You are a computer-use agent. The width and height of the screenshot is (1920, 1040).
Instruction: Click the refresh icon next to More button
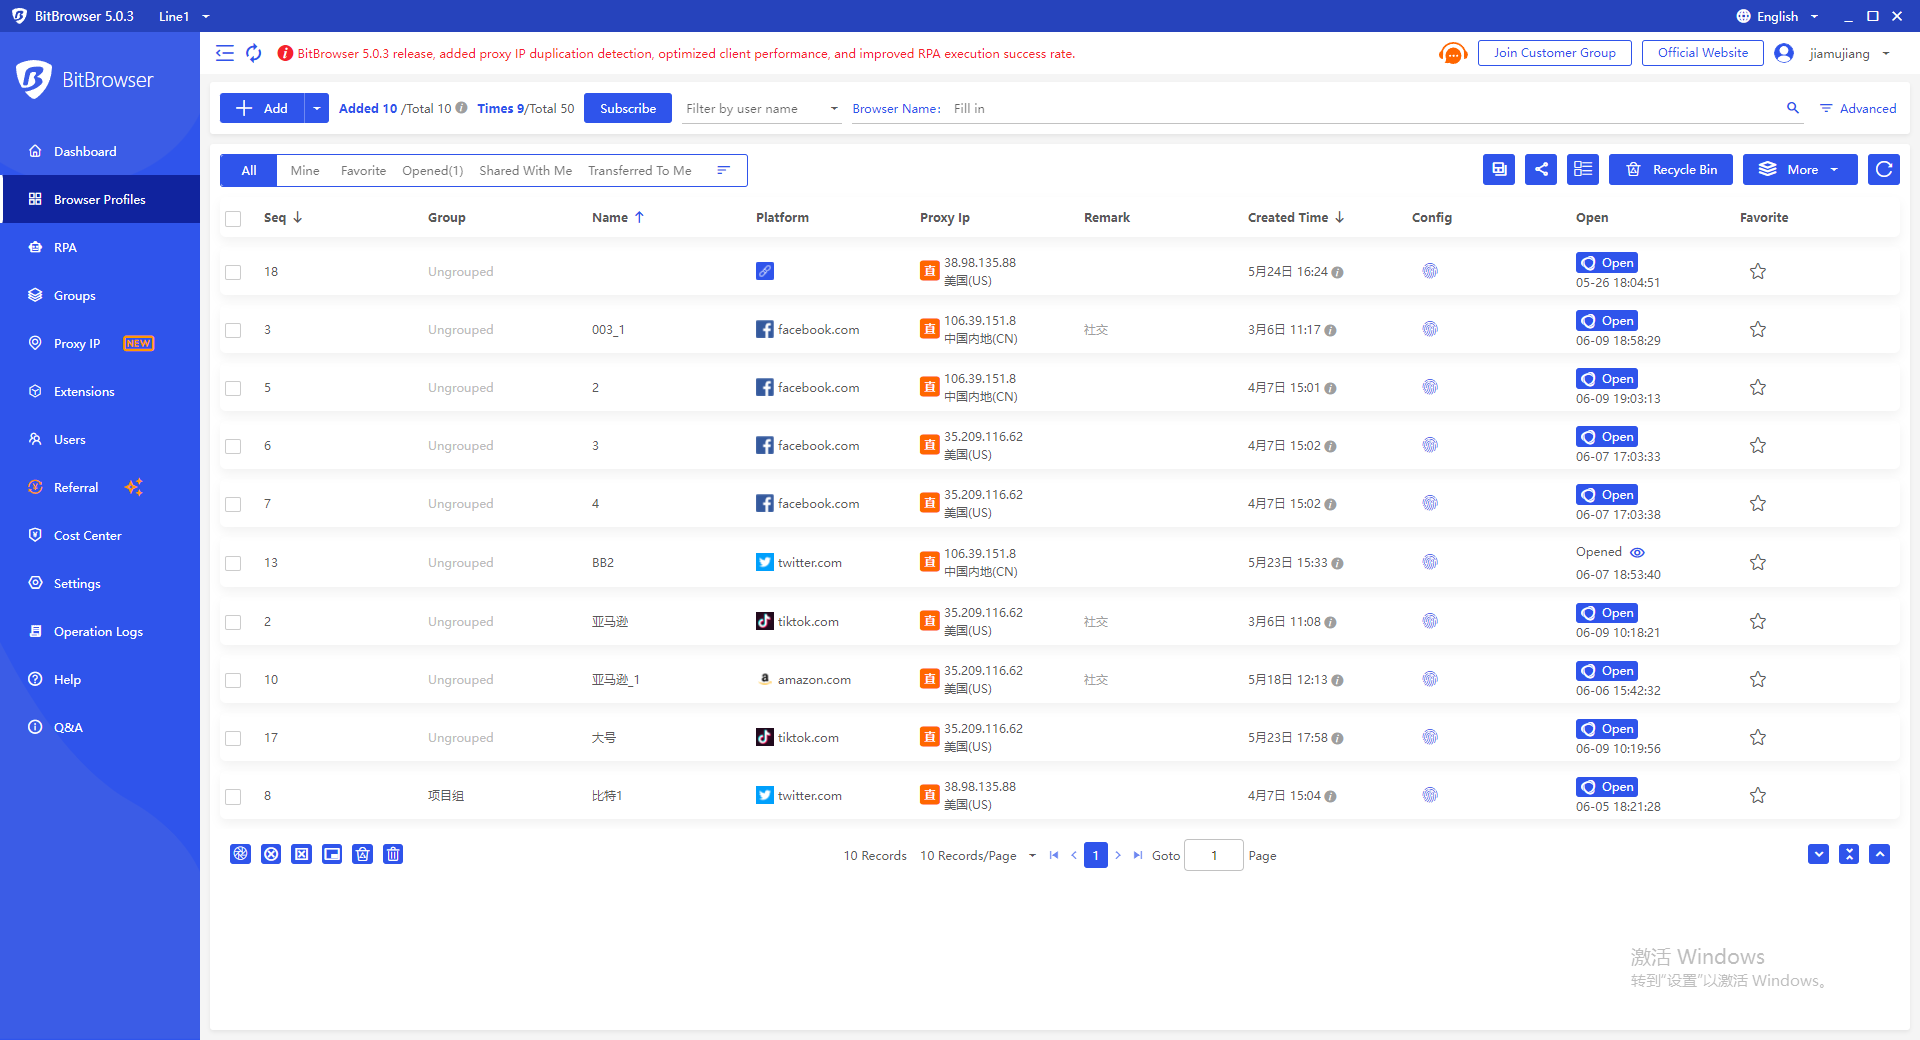point(1883,169)
